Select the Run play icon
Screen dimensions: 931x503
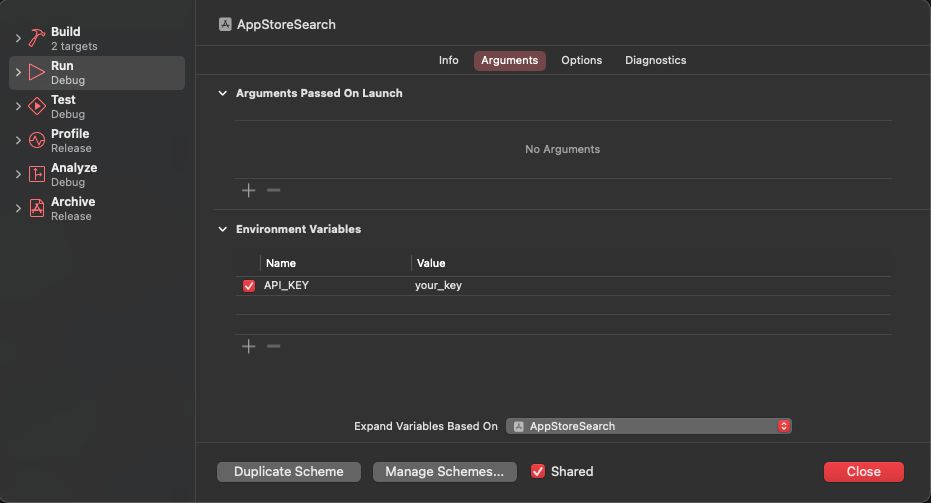coord(36,72)
